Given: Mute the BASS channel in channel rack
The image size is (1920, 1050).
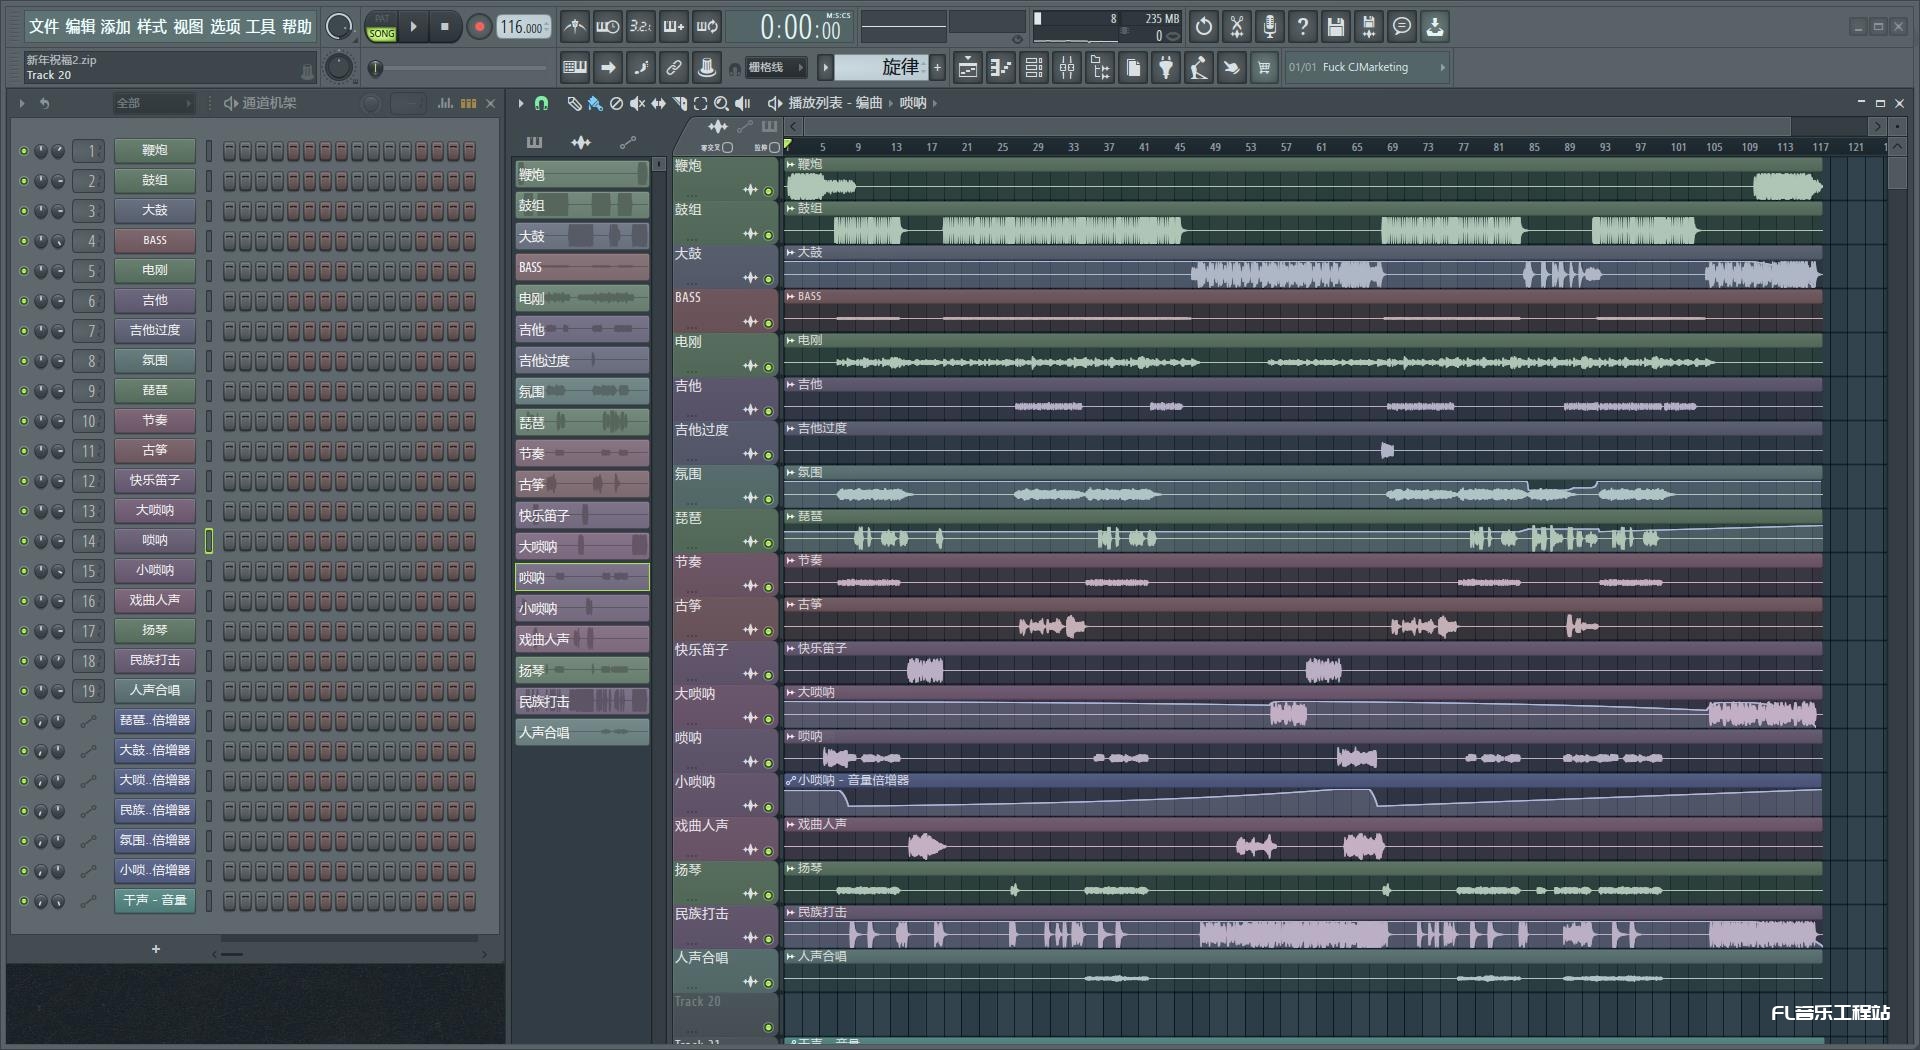Looking at the screenshot, I should coord(24,241).
